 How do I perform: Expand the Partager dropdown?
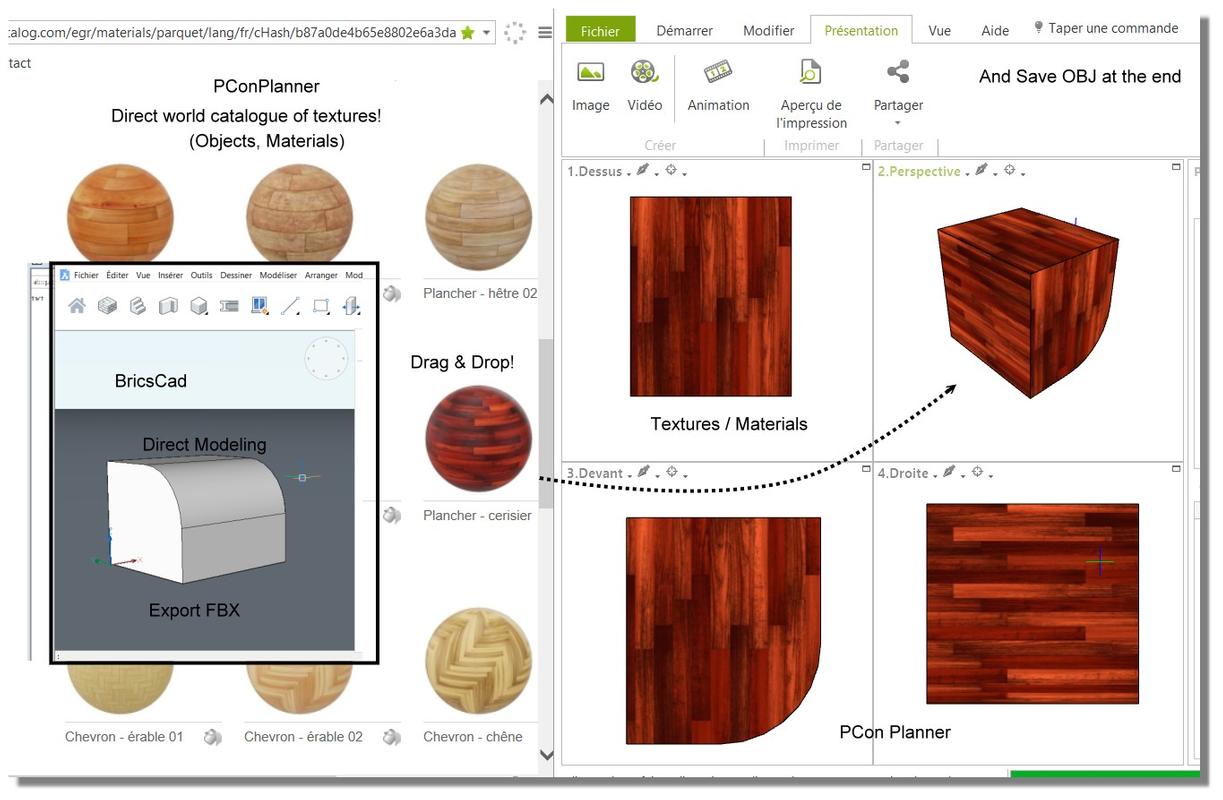coord(898,123)
